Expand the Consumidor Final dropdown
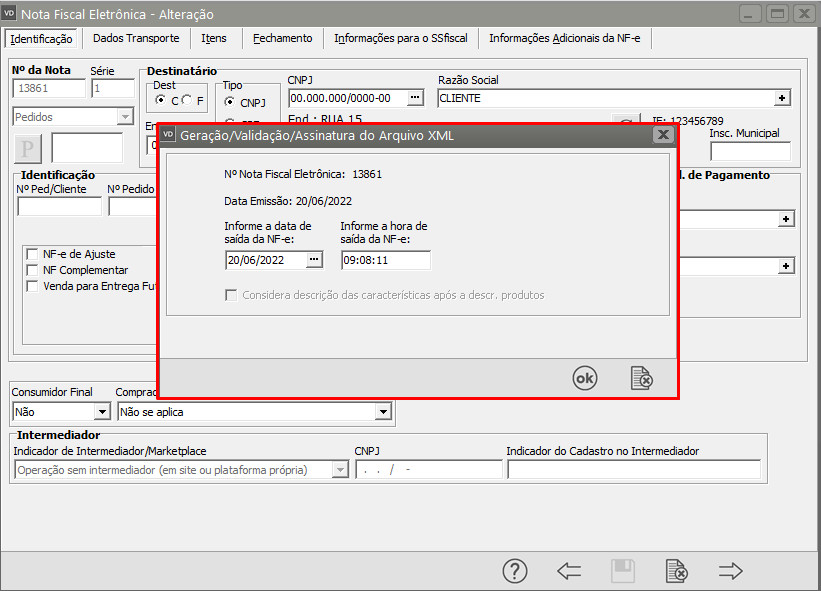Viewport: 821px width, 591px height. 101,411
